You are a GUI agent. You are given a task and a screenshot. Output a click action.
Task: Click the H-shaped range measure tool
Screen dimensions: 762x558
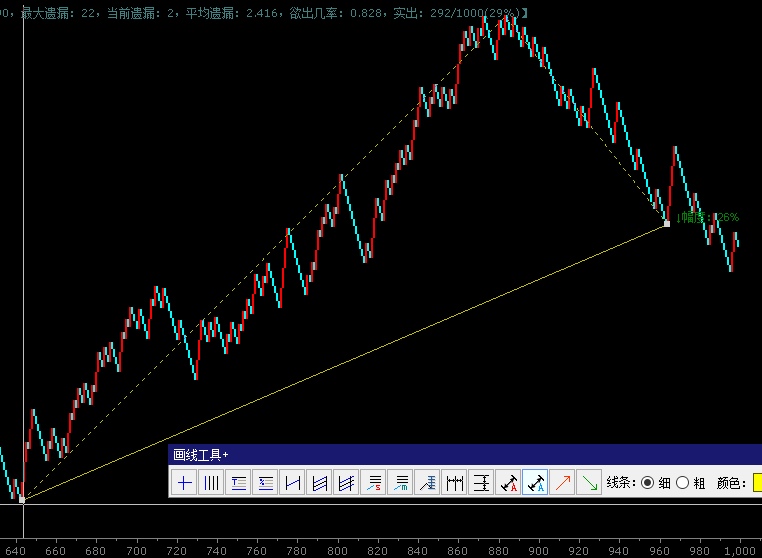[x=292, y=483]
